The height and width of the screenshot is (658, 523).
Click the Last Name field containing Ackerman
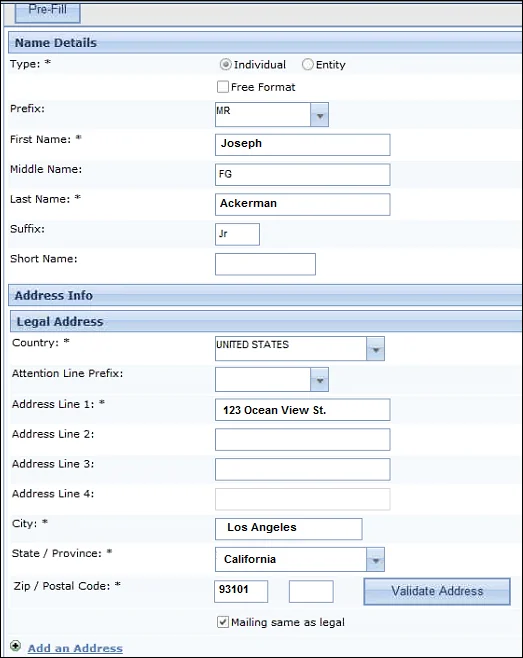(x=303, y=204)
